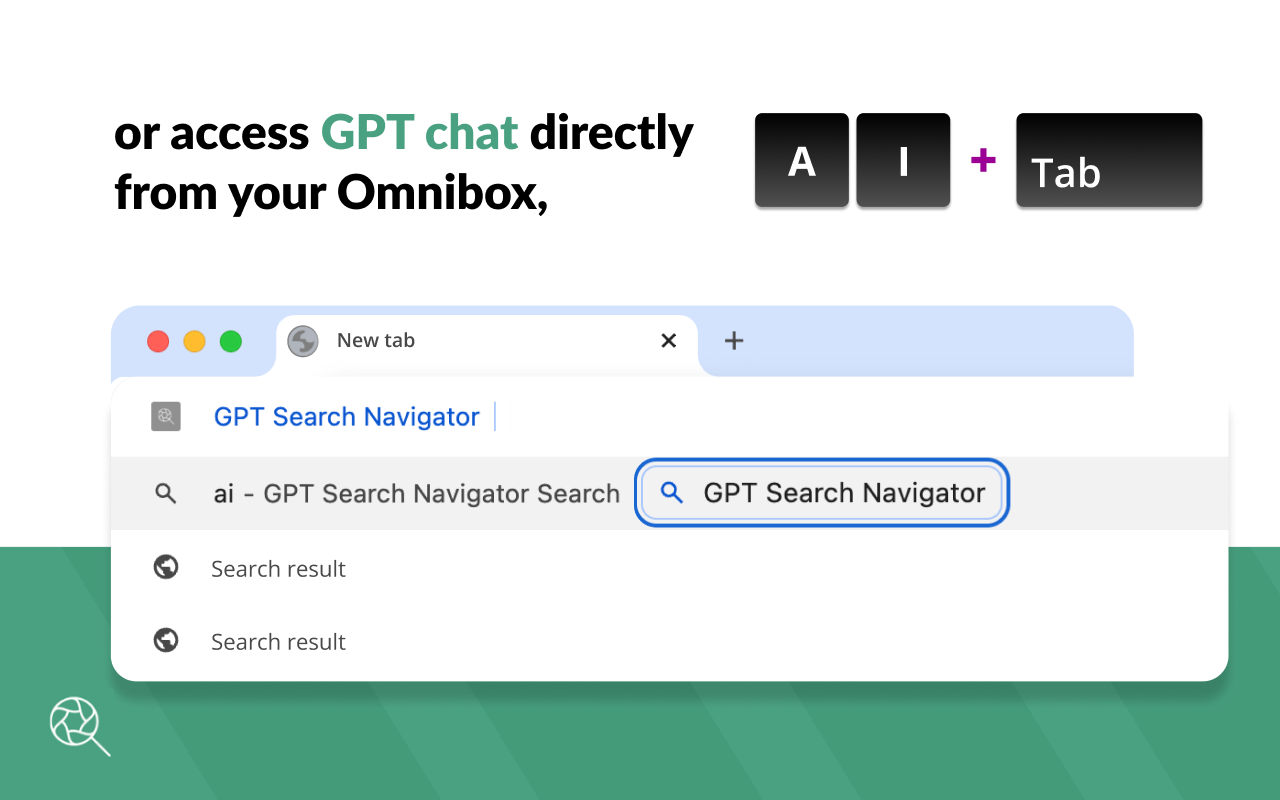Click the ai omnibox search suggestion row
1280x800 pixels.
coord(415,493)
